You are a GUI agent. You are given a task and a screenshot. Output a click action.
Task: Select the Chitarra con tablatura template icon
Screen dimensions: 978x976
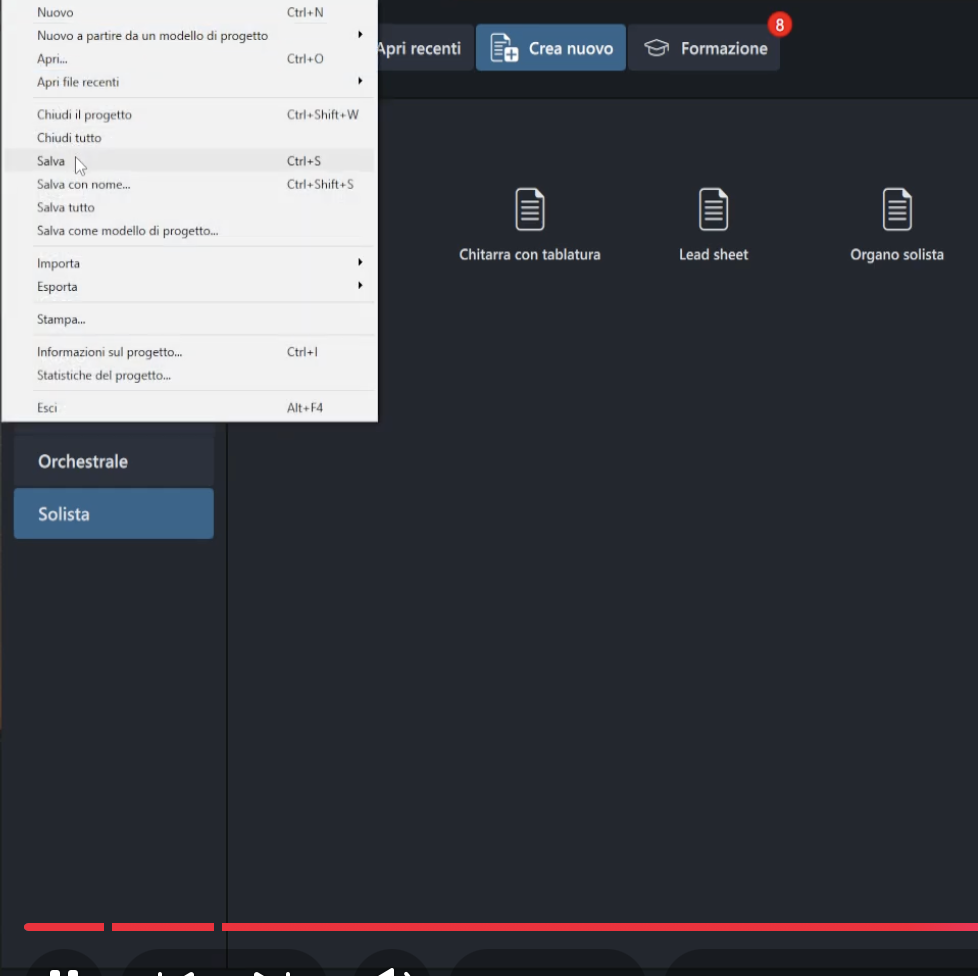point(529,209)
